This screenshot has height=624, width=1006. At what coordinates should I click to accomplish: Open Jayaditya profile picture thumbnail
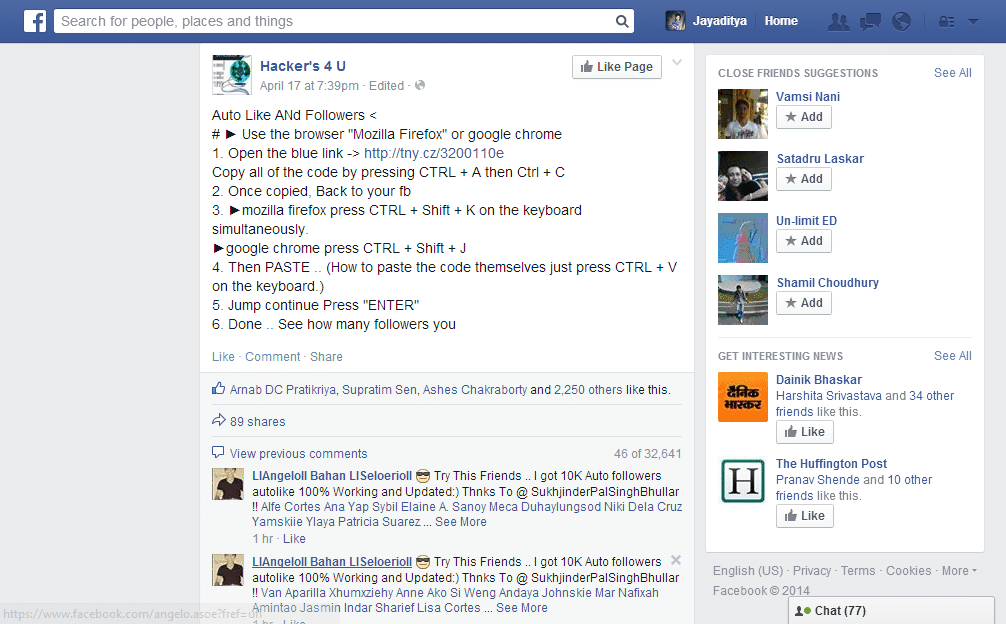point(675,21)
